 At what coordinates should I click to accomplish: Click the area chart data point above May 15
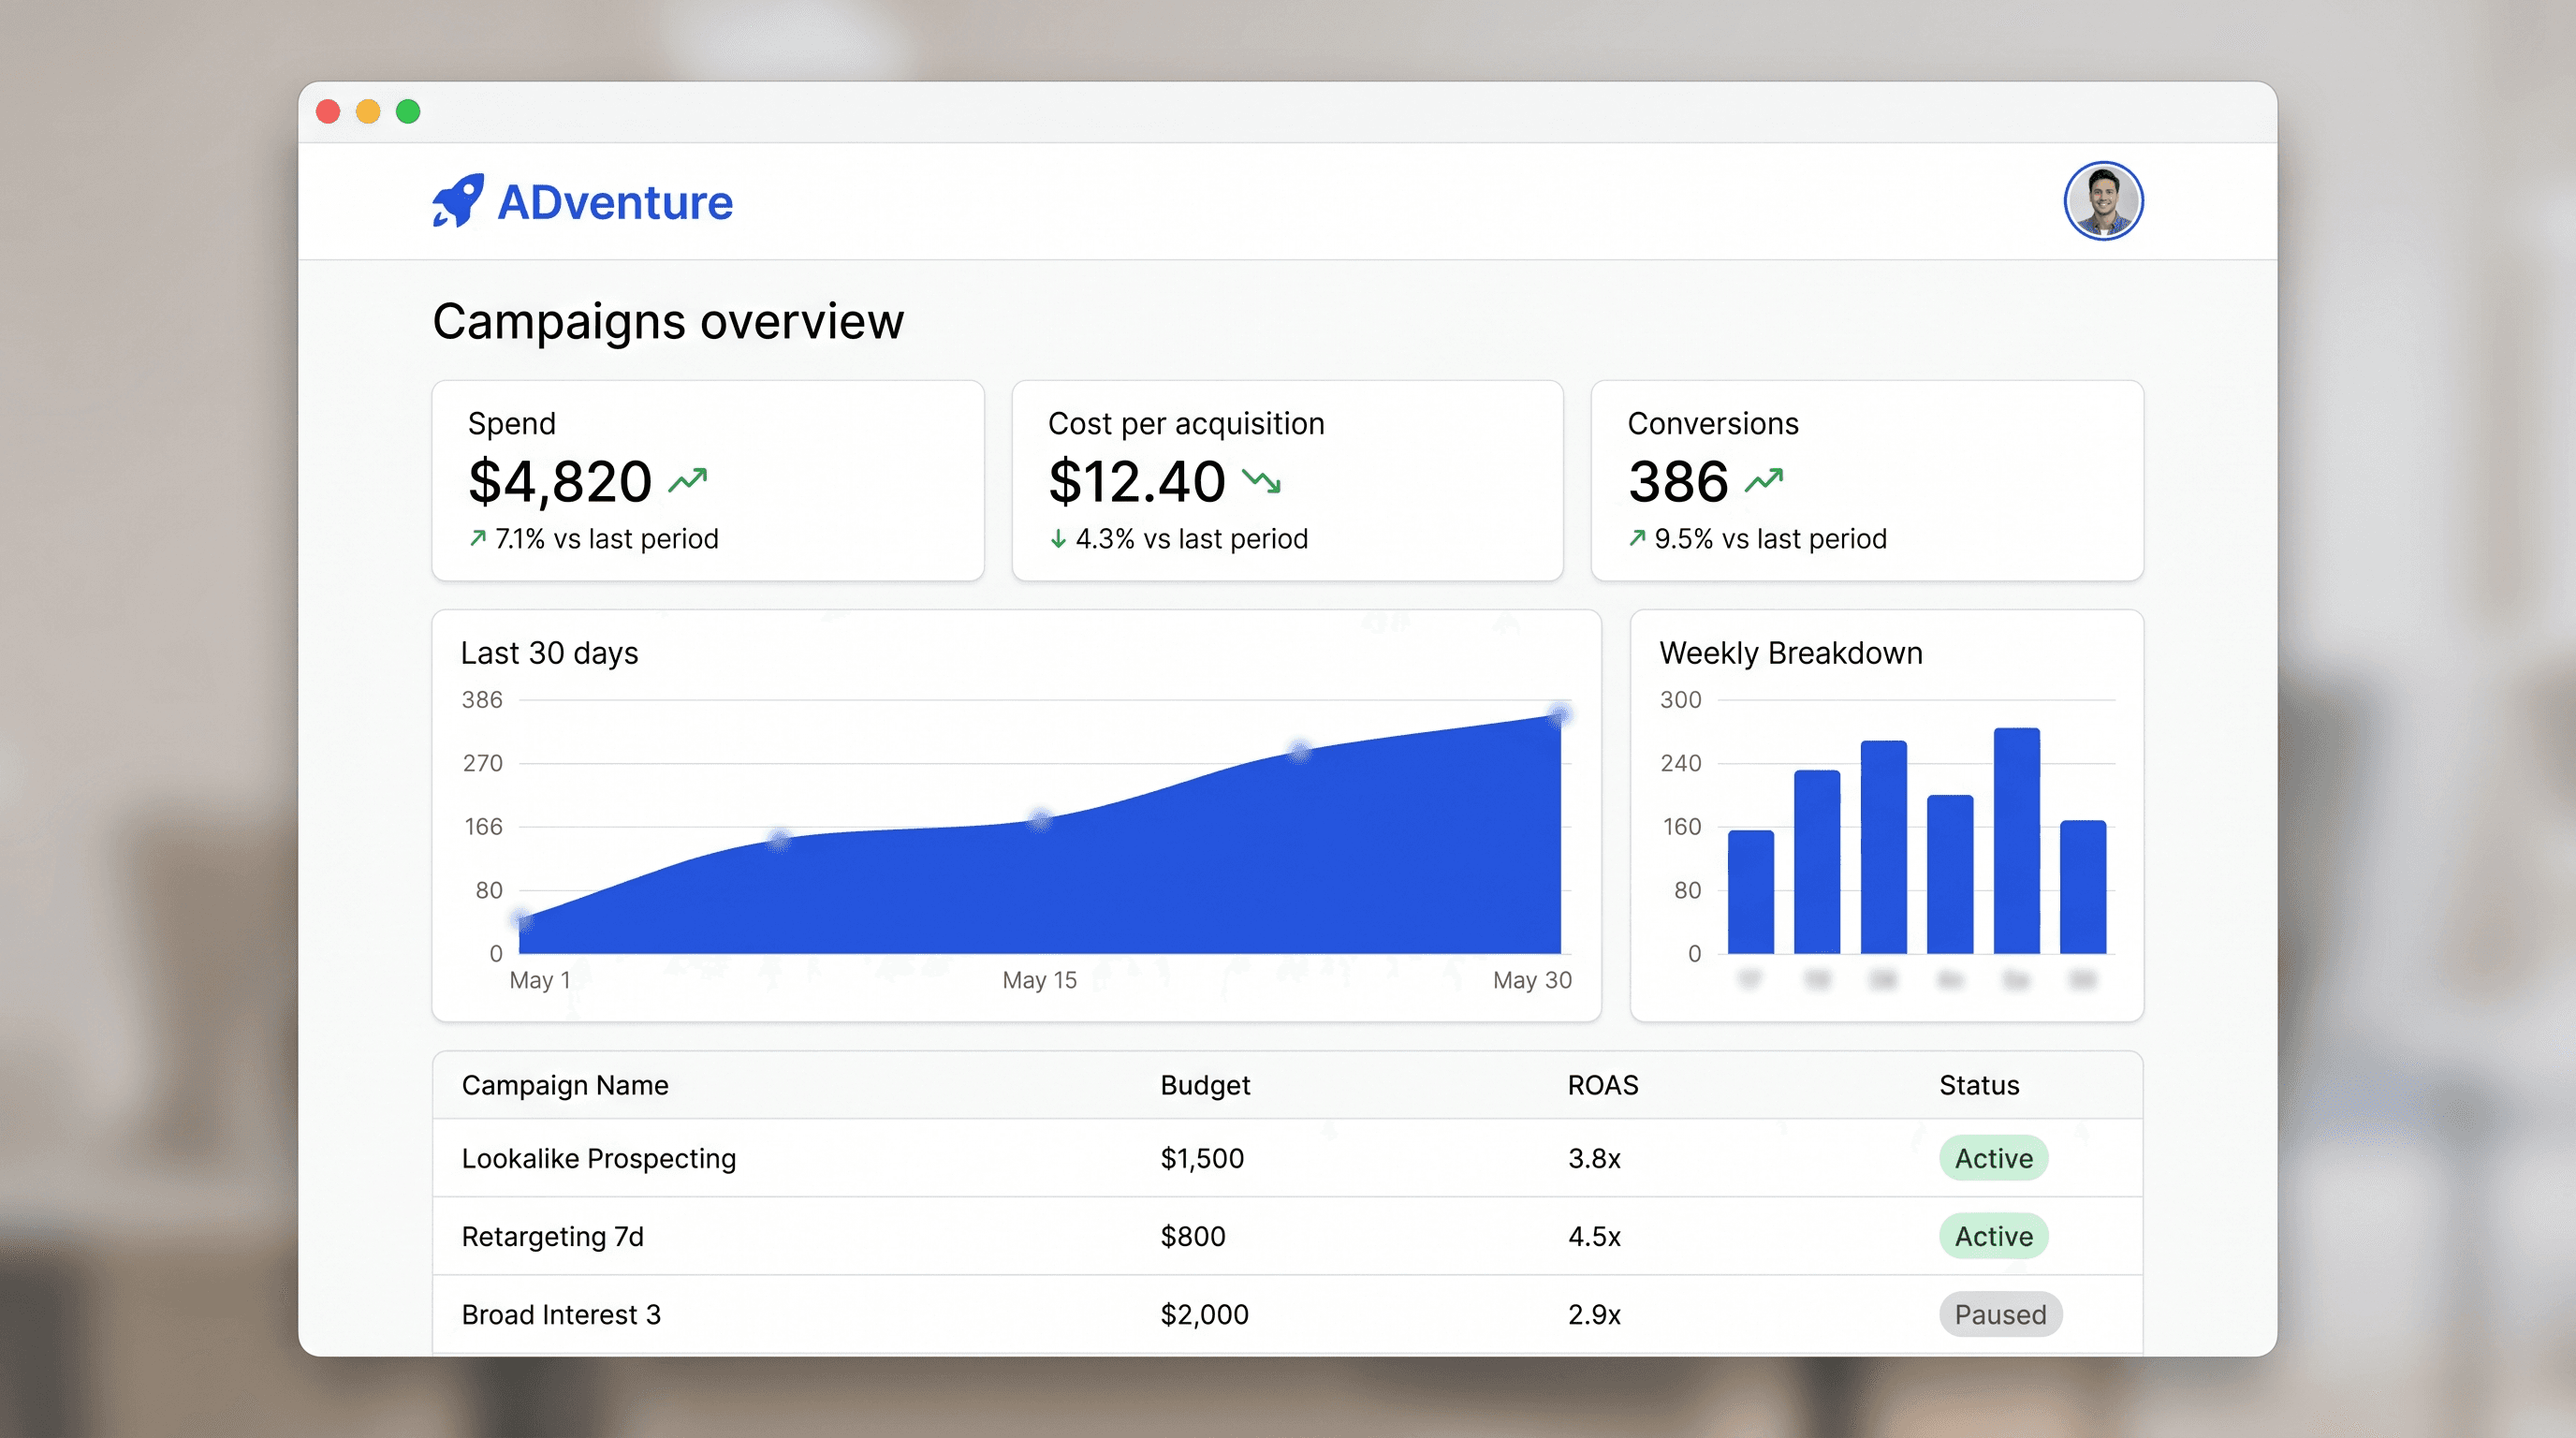[1040, 820]
